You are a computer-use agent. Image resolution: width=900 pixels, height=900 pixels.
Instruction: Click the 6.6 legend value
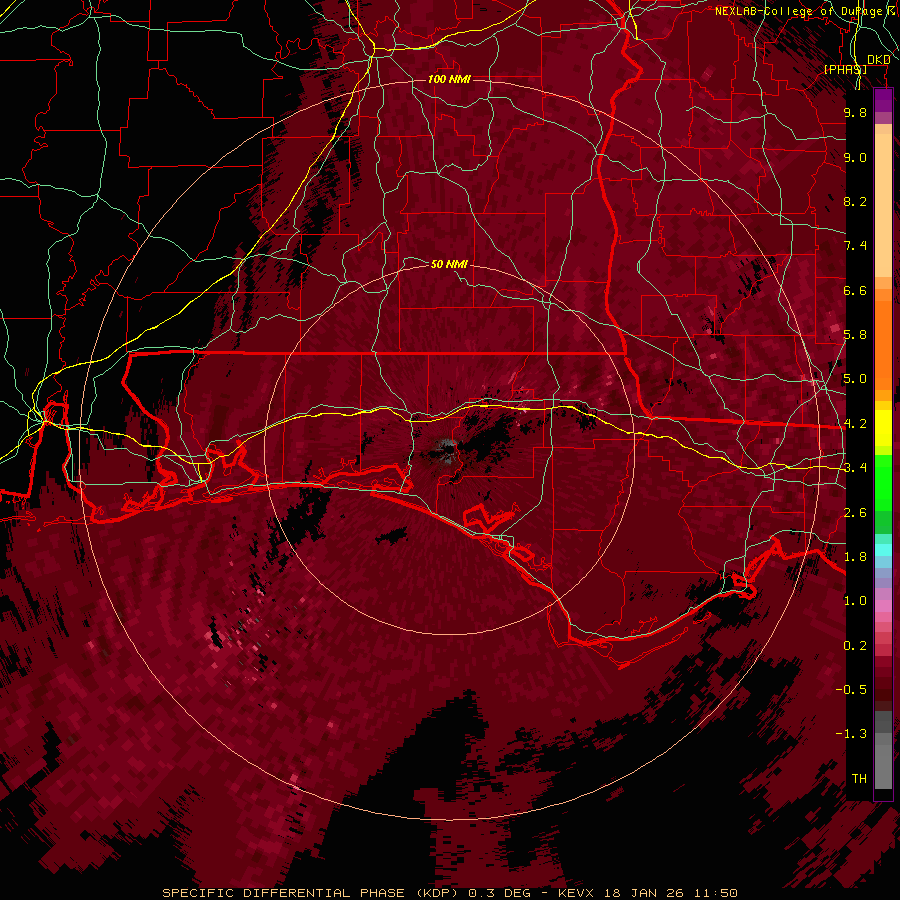pos(855,290)
